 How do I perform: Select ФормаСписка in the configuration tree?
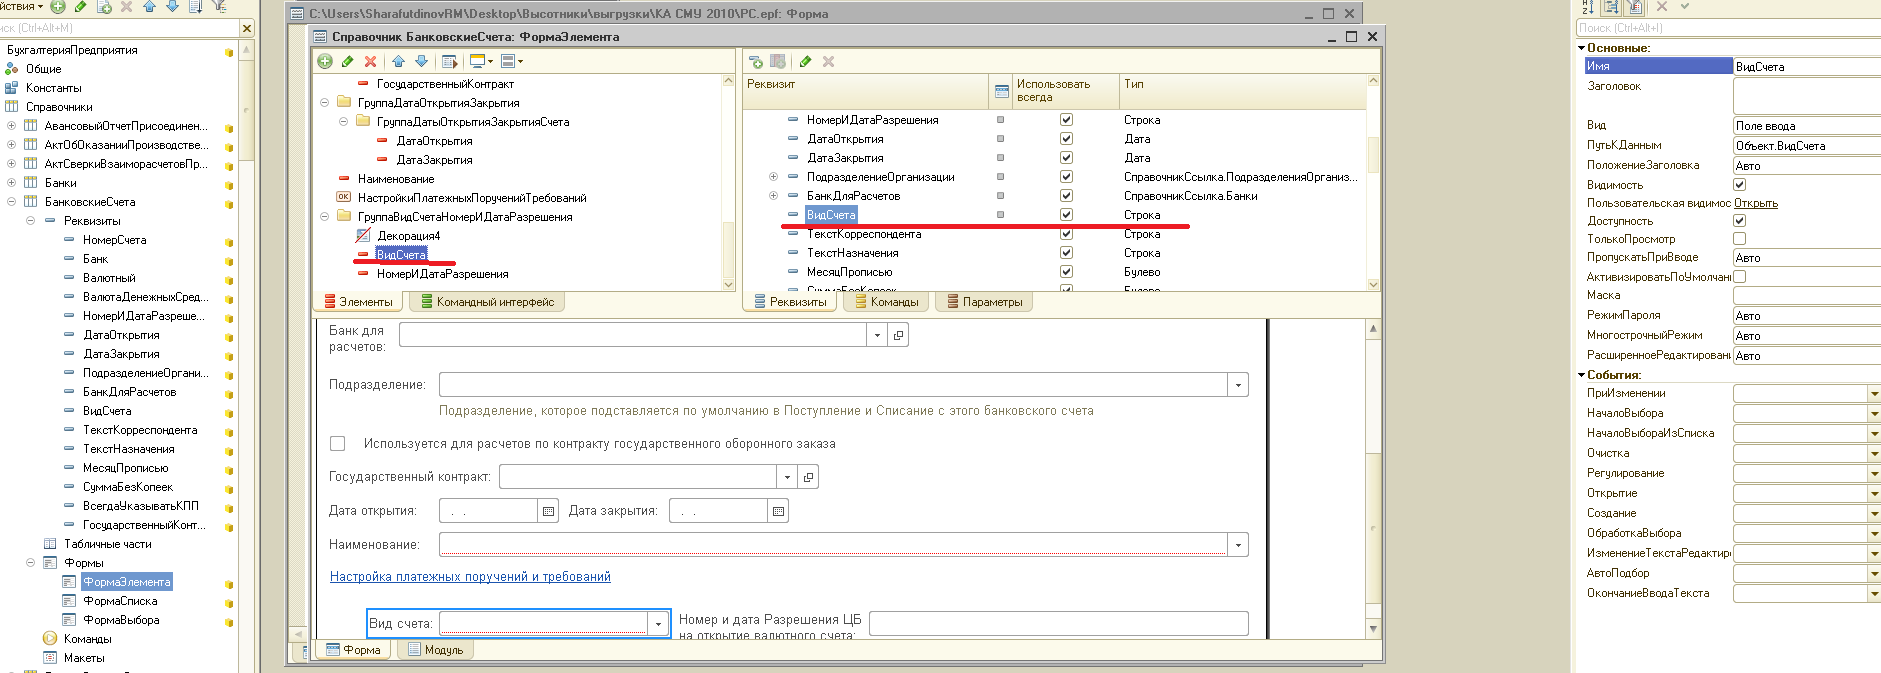[120, 601]
